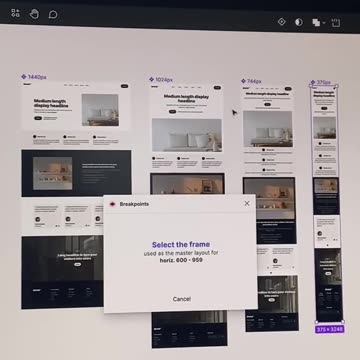Click the 375 × 3248 size badge
This screenshot has width=360, height=360.
pyautogui.click(x=329, y=329)
